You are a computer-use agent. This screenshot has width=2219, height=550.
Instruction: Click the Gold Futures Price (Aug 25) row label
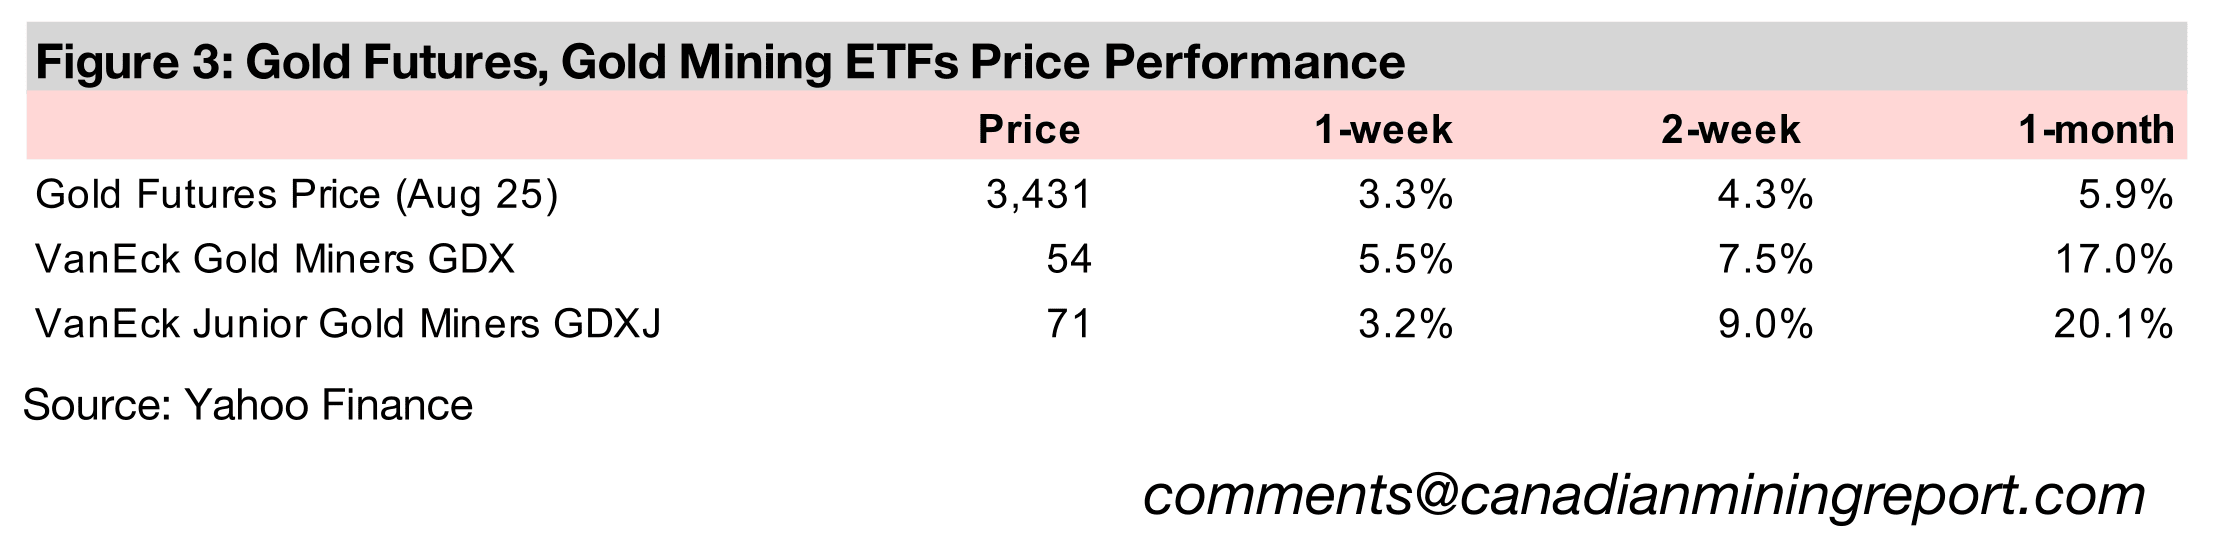tap(296, 195)
